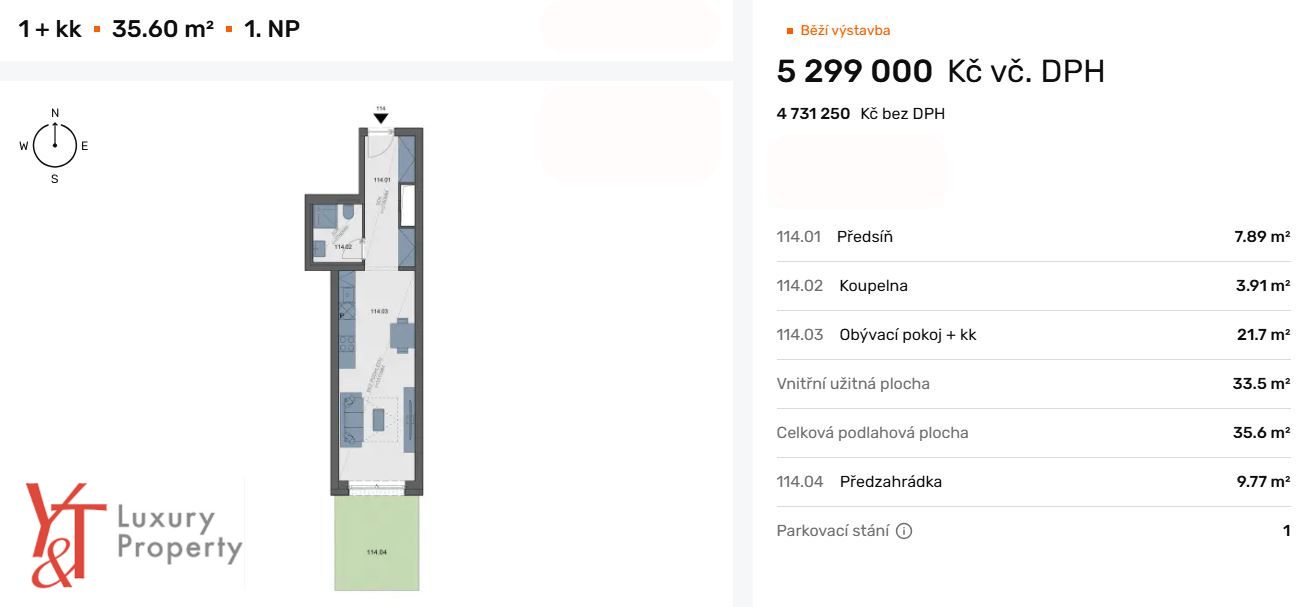1310x607 pixels.
Task: Click the Vnitřní užitná plocha row
Action: coord(1033,384)
